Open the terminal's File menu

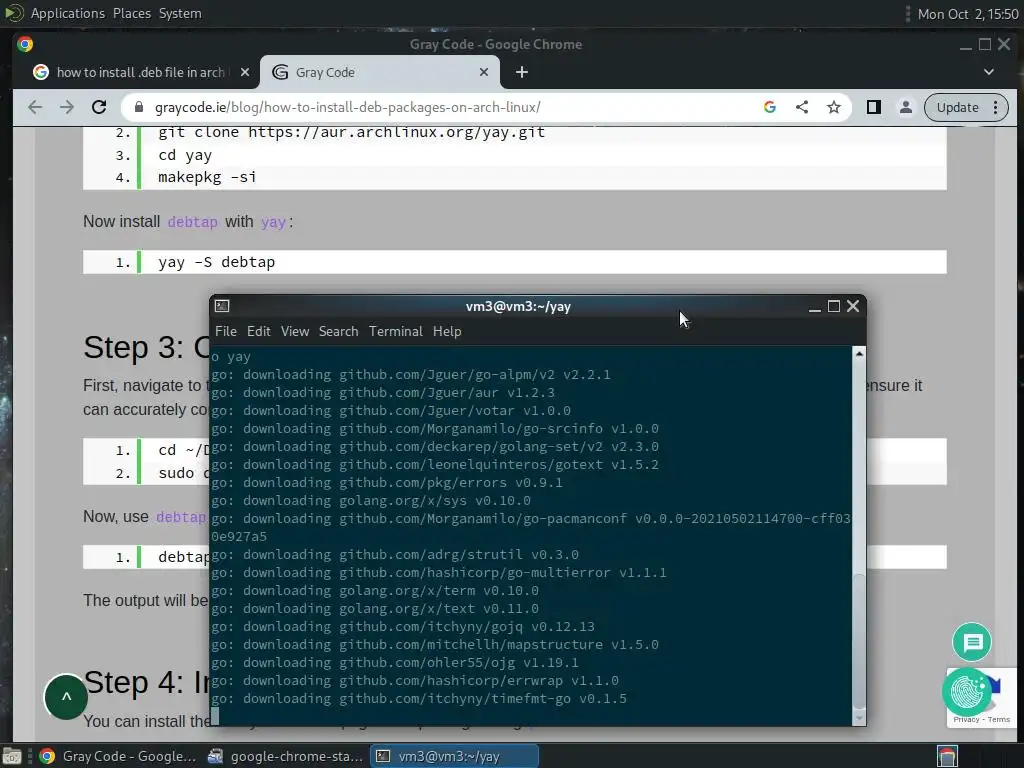coord(226,331)
